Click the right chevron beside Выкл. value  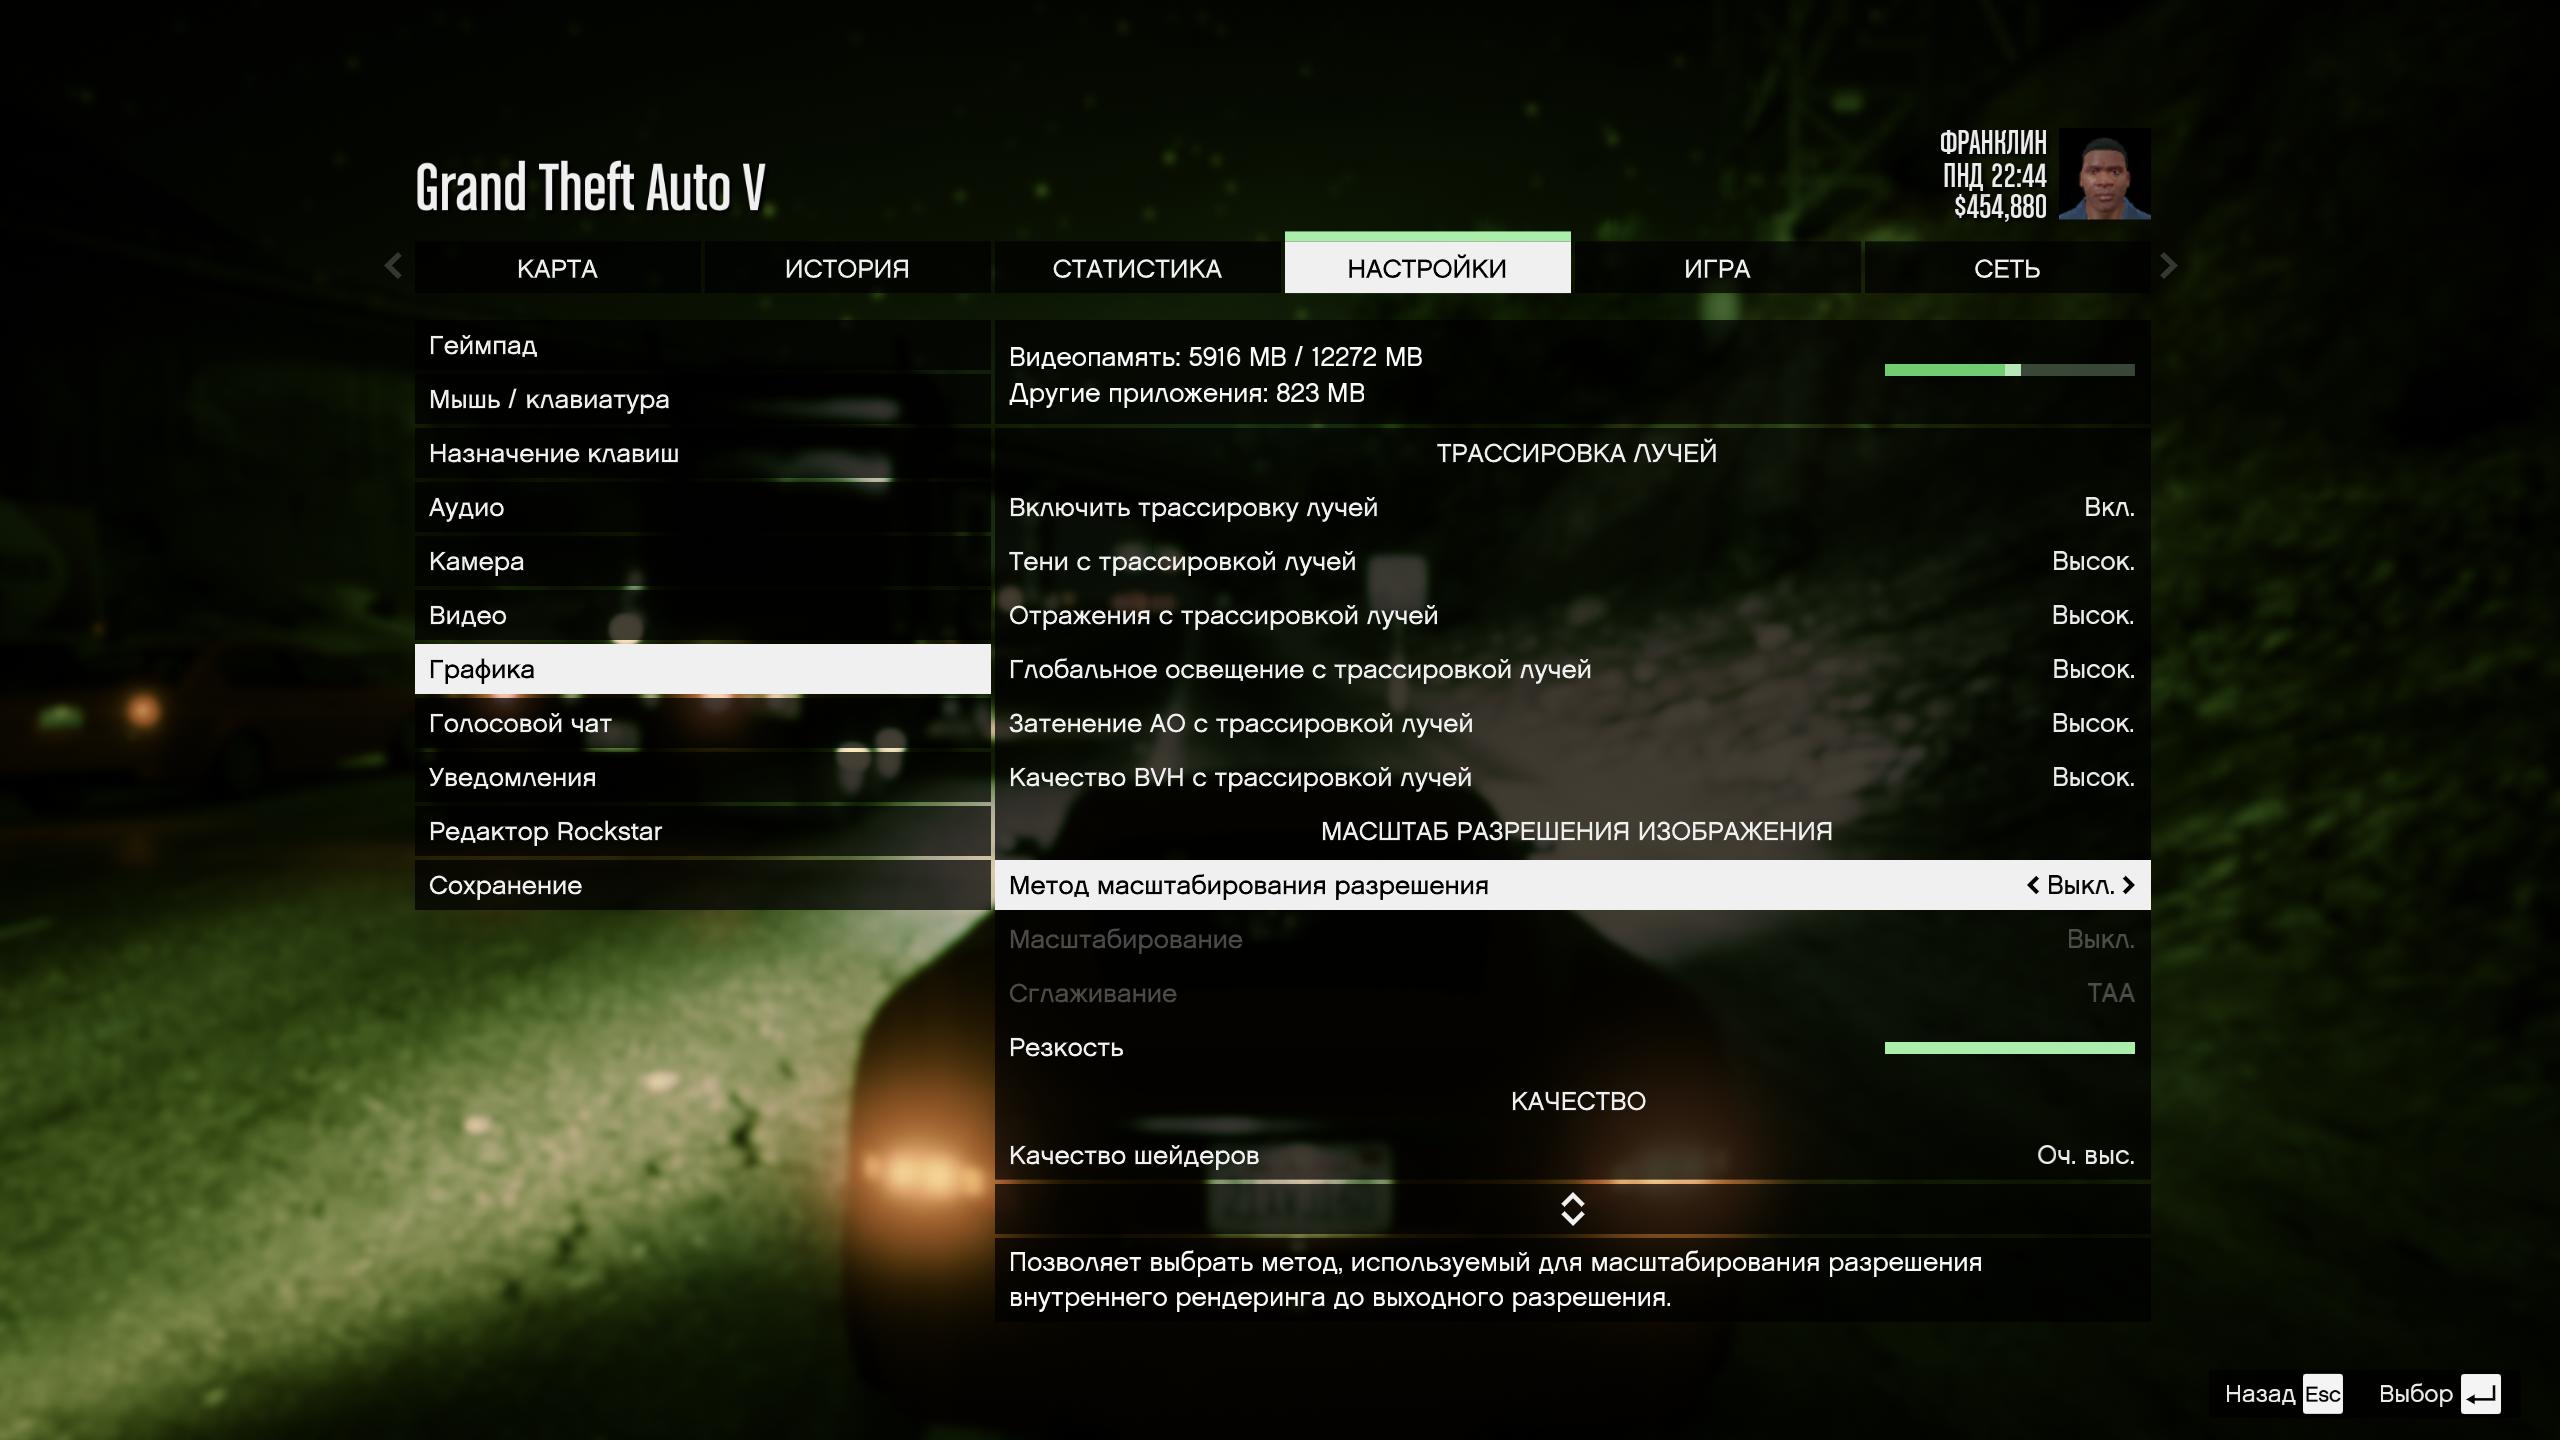(2128, 885)
